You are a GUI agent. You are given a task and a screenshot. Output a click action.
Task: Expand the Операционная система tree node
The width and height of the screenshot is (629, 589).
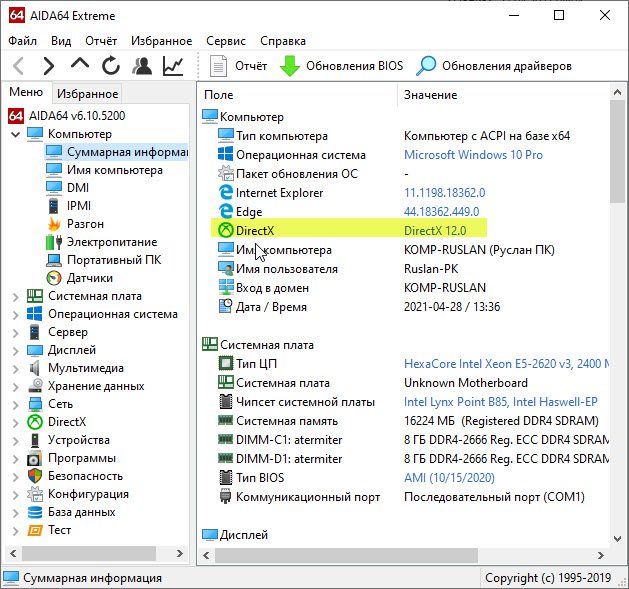pyautogui.click(x=15, y=315)
